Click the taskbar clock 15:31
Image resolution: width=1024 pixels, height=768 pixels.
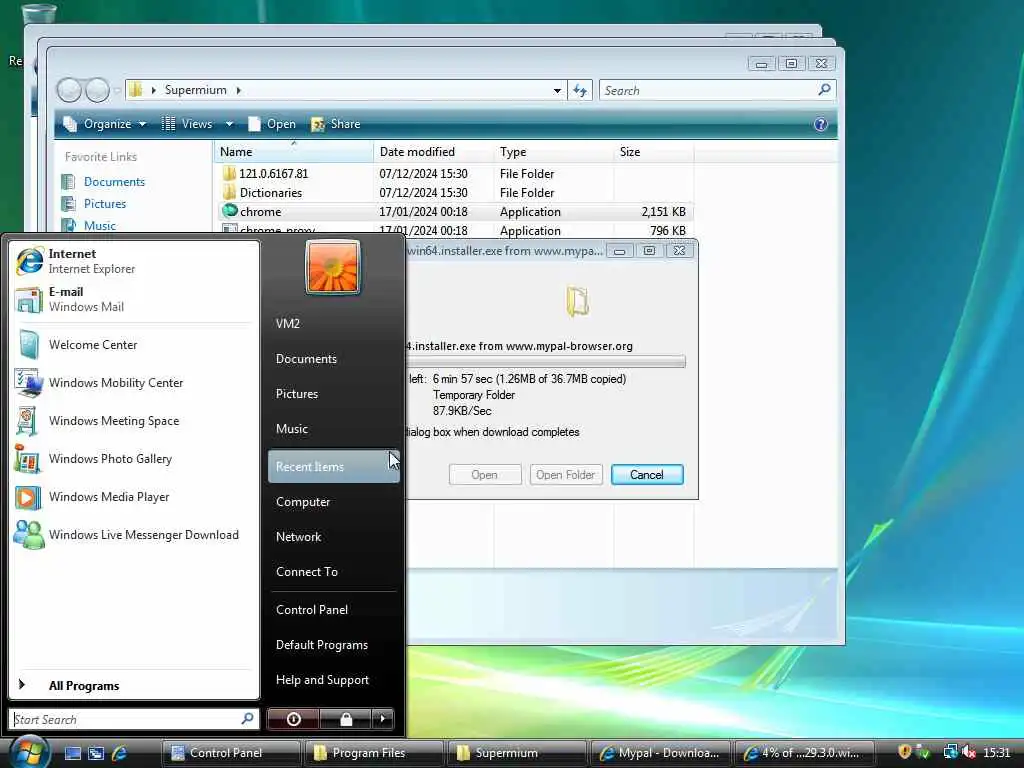997,753
